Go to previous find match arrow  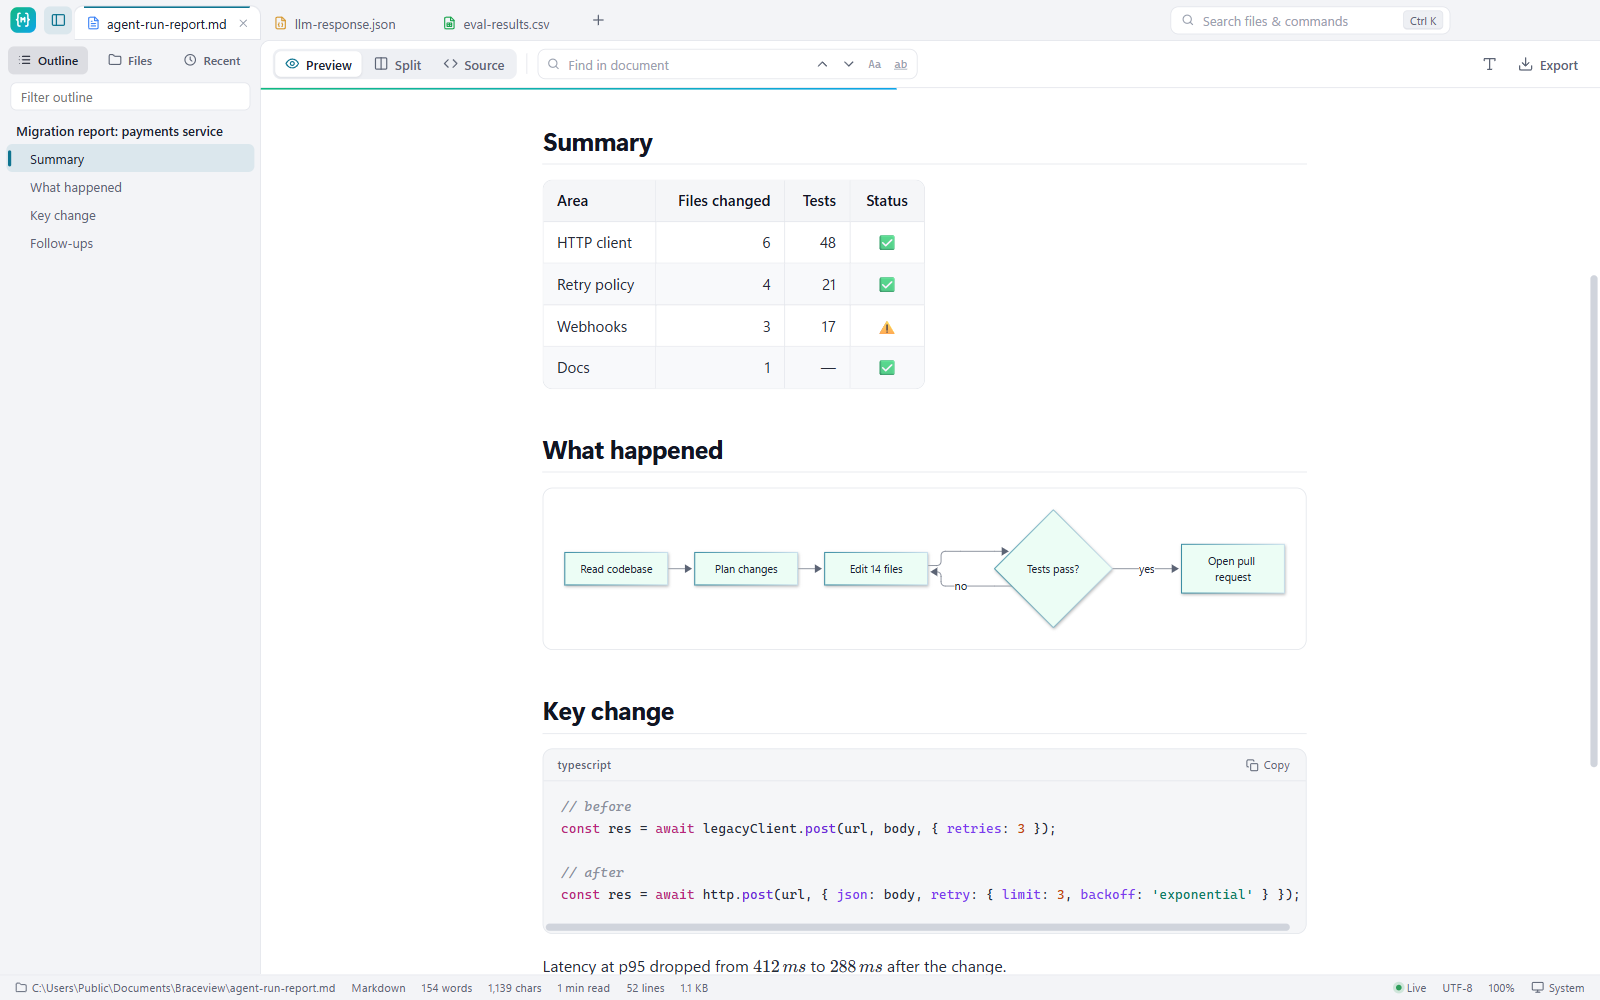point(822,64)
